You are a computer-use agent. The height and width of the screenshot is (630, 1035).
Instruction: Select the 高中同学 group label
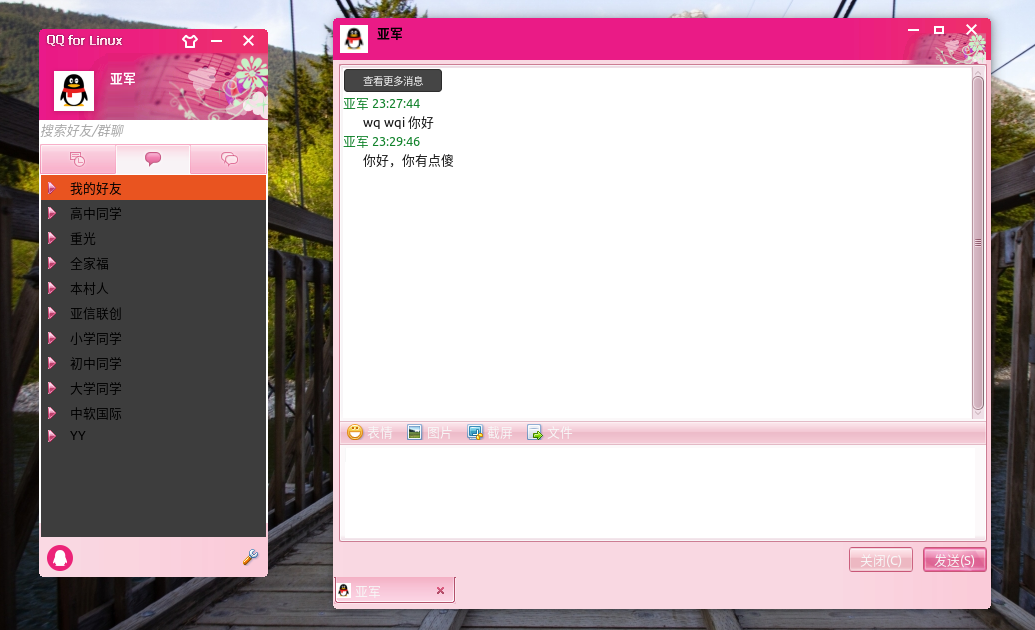pyautogui.click(x=96, y=214)
